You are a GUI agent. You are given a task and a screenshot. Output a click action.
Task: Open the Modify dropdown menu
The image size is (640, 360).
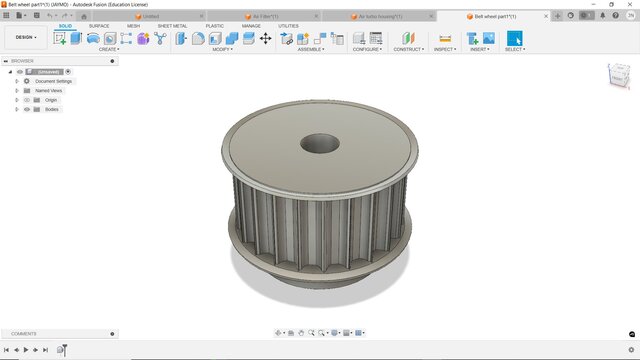(222, 49)
